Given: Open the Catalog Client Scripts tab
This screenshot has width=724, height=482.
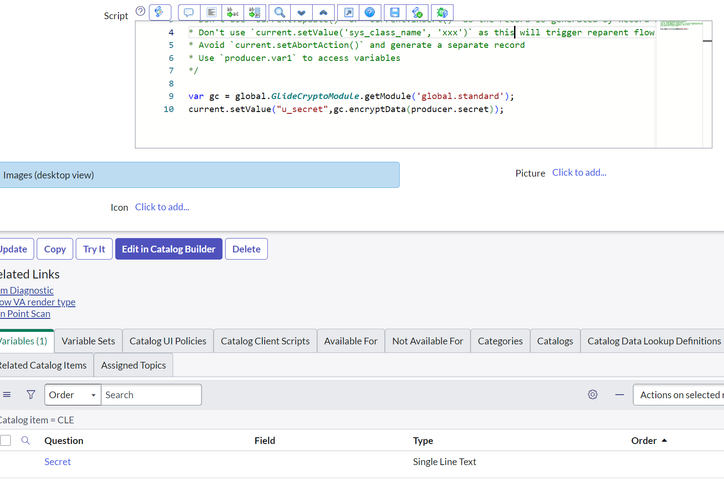Looking at the screenshot, I should (x=265, y=341).
